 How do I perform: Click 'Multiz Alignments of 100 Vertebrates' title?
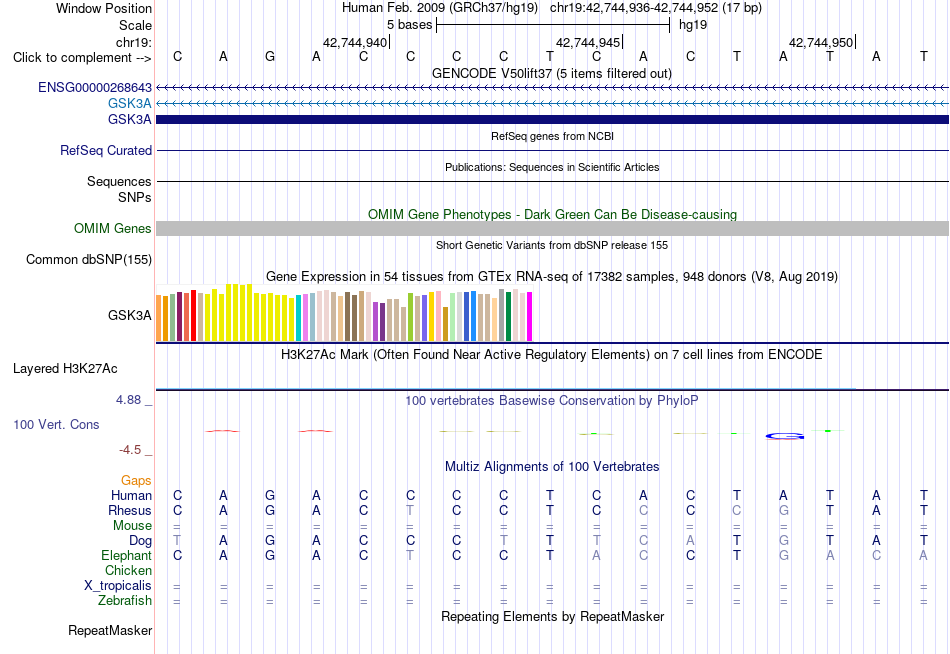[x=552, y=467]
